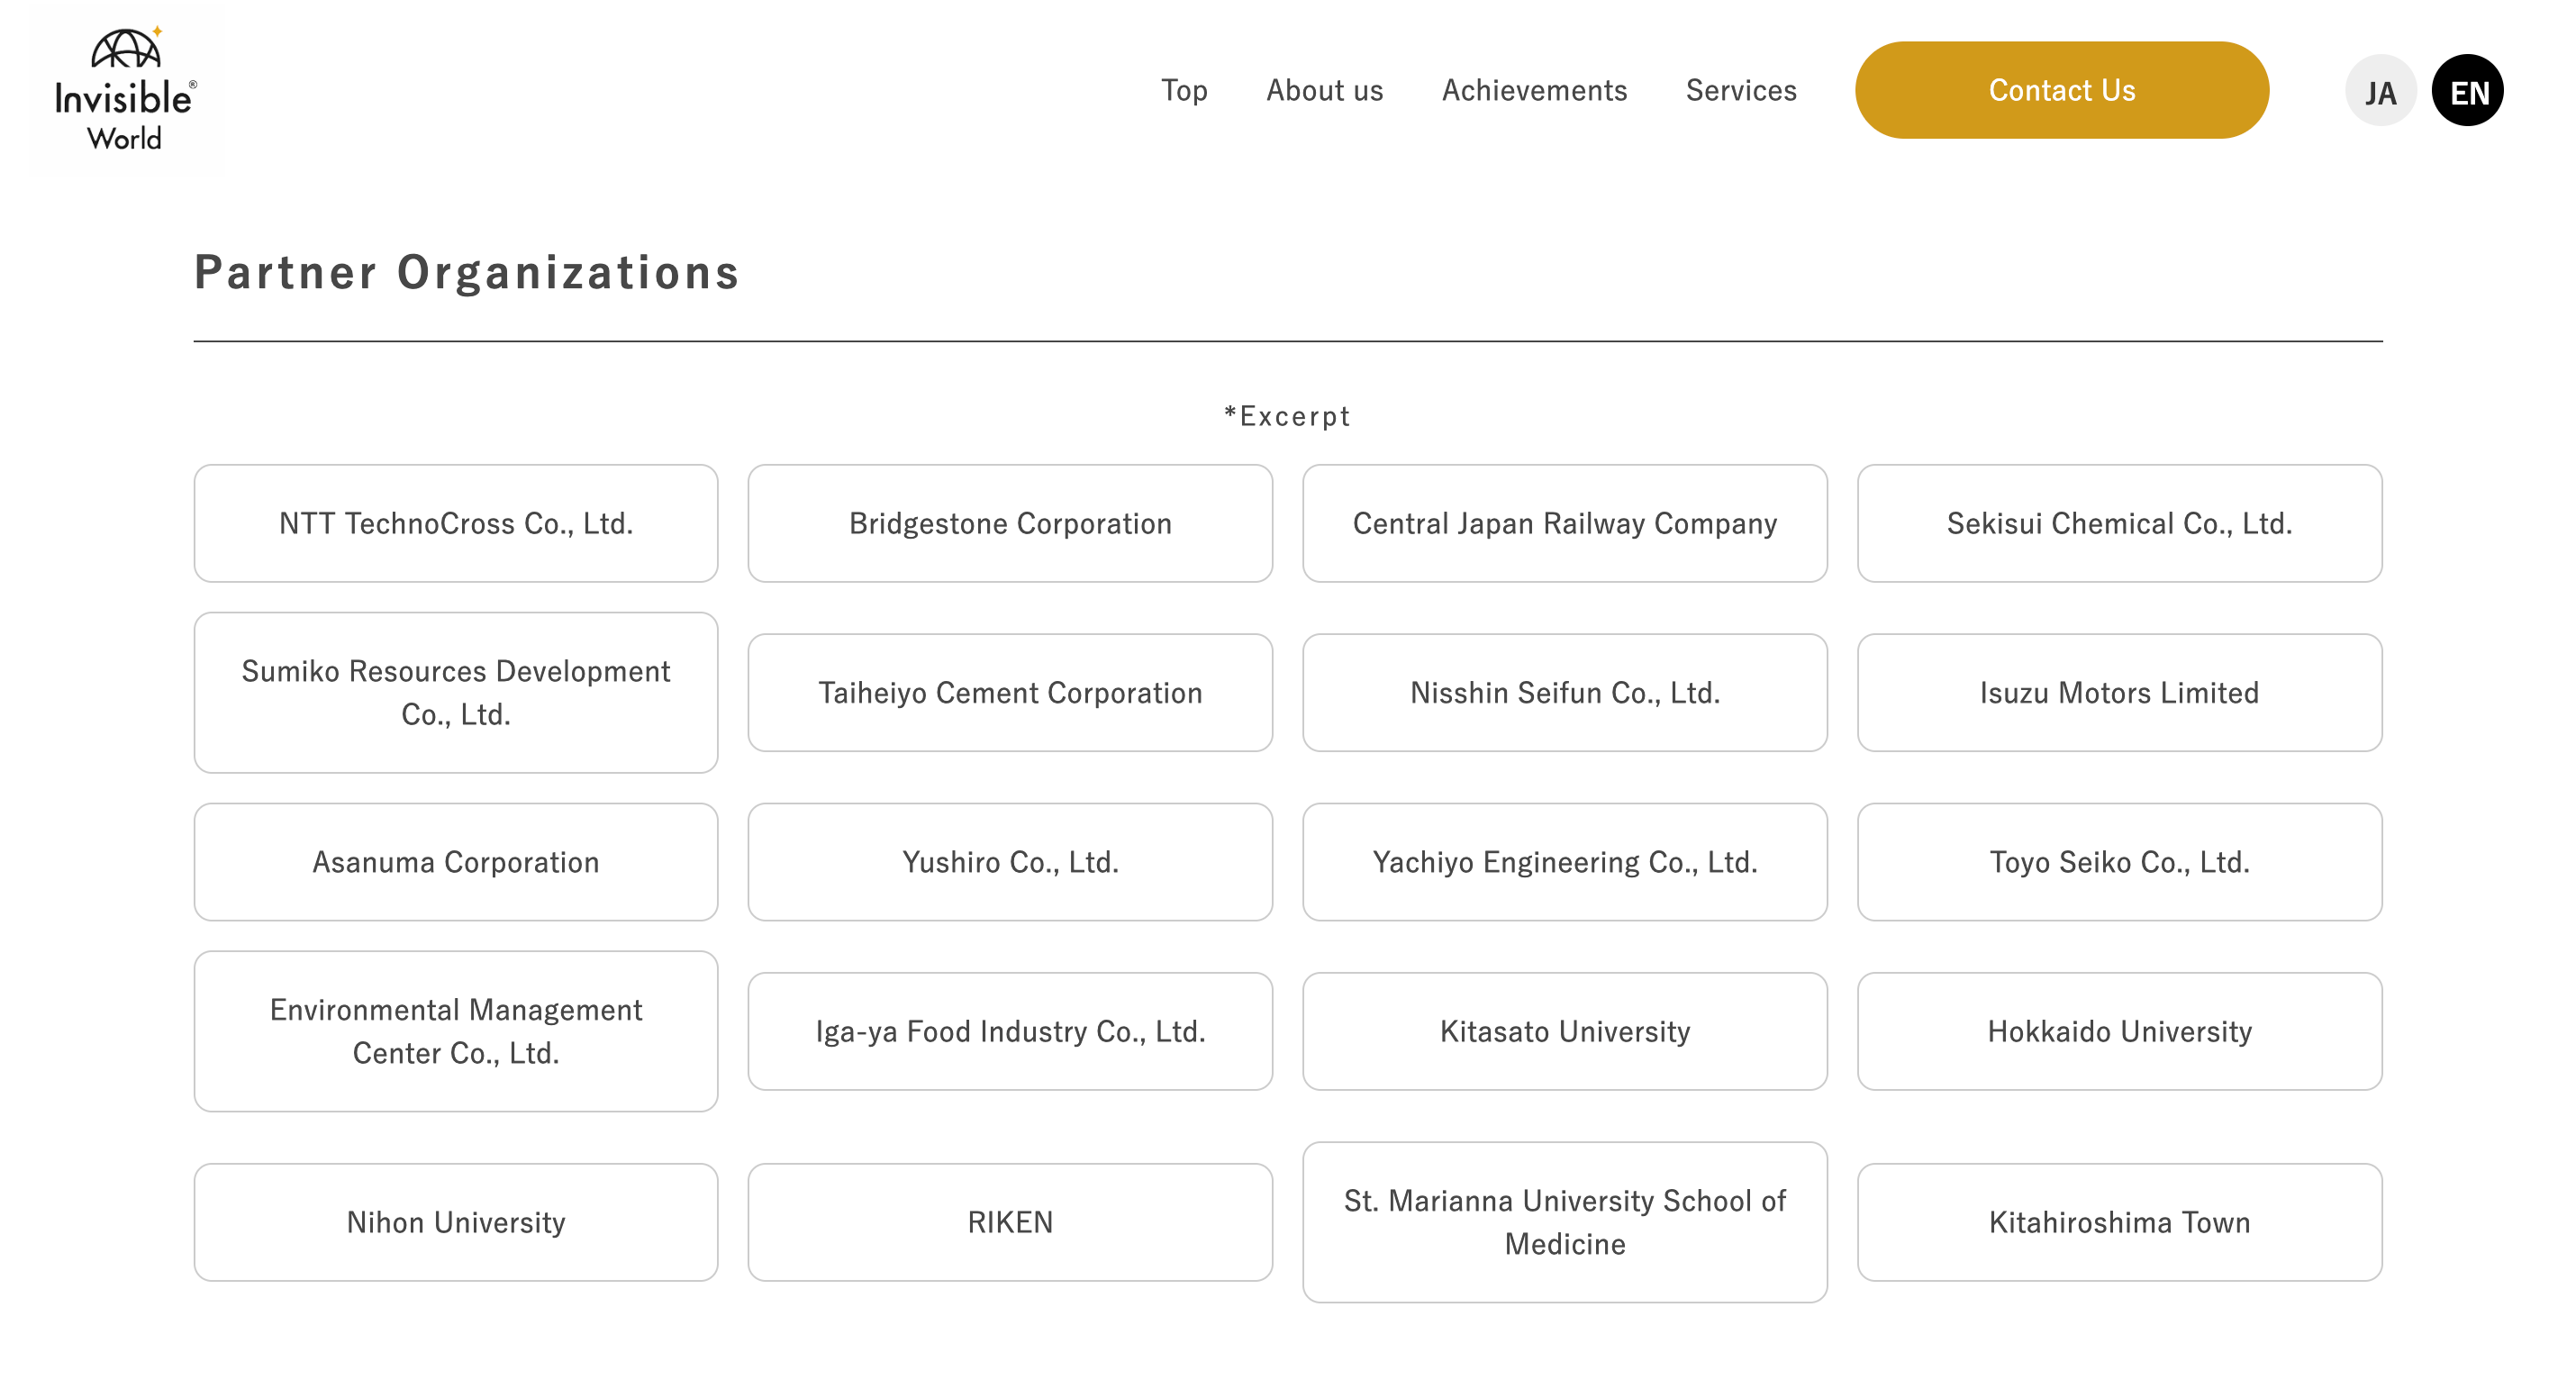Click the Kitasato University card
Viewport: 2576px width, 1389px height.
1565,1031
